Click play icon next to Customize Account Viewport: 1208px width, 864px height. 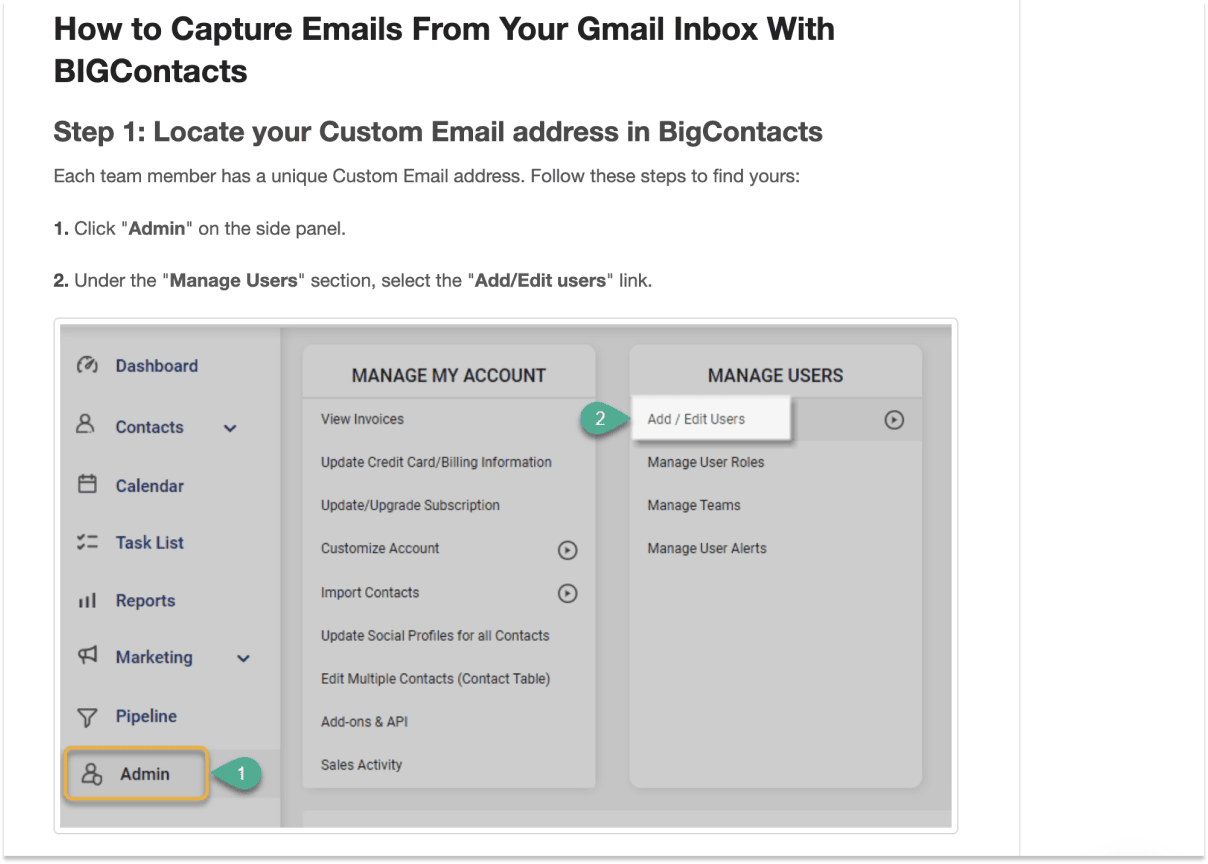click(567, 550)
